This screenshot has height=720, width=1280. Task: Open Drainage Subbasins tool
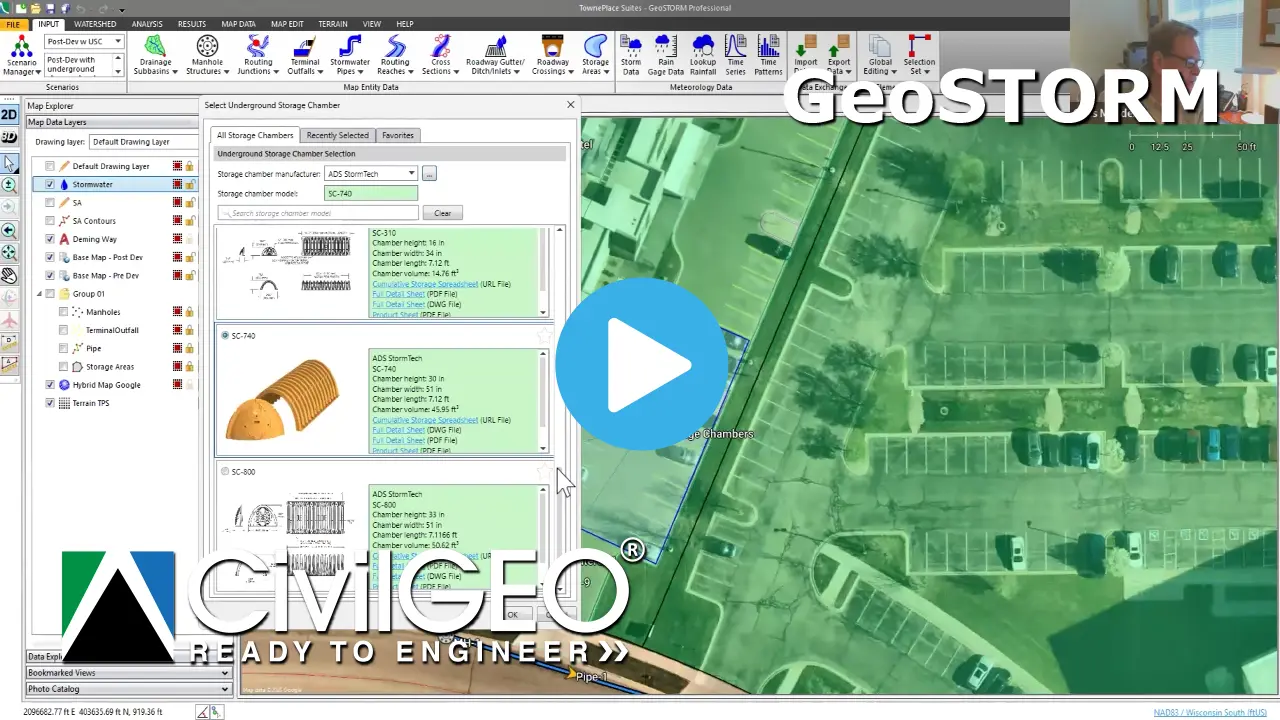[x=155, y=56]
